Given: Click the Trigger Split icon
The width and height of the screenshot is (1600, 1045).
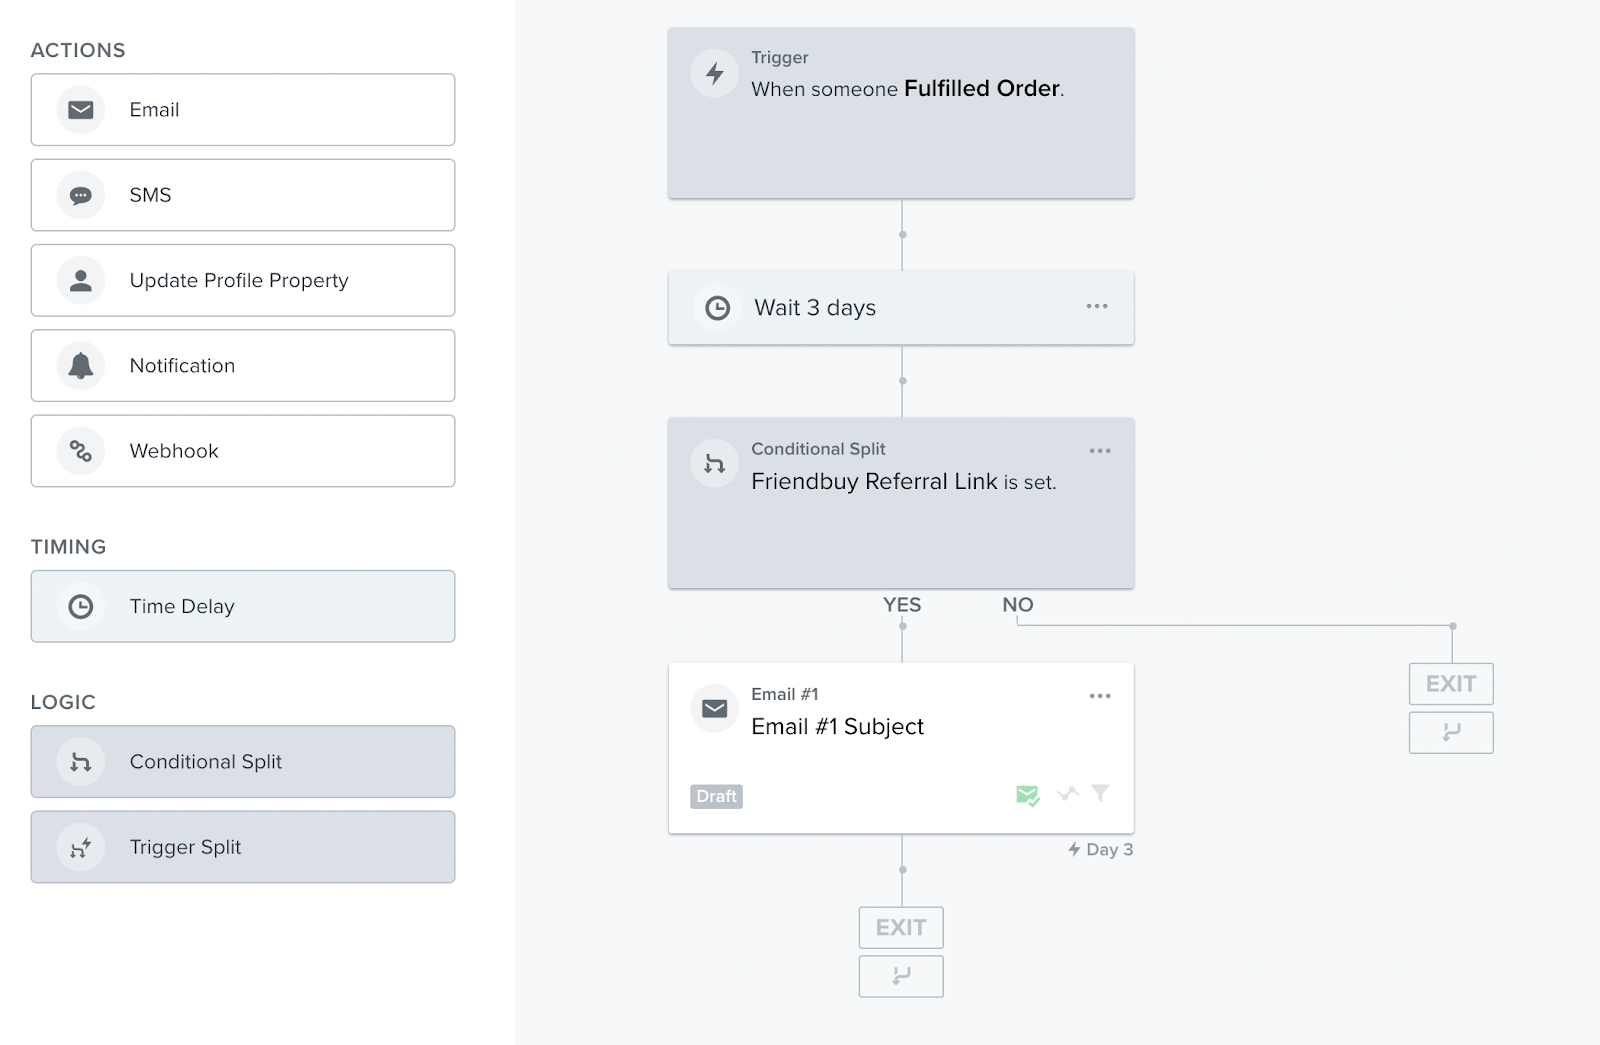Looking at the screenshot, I should [81, 847].
